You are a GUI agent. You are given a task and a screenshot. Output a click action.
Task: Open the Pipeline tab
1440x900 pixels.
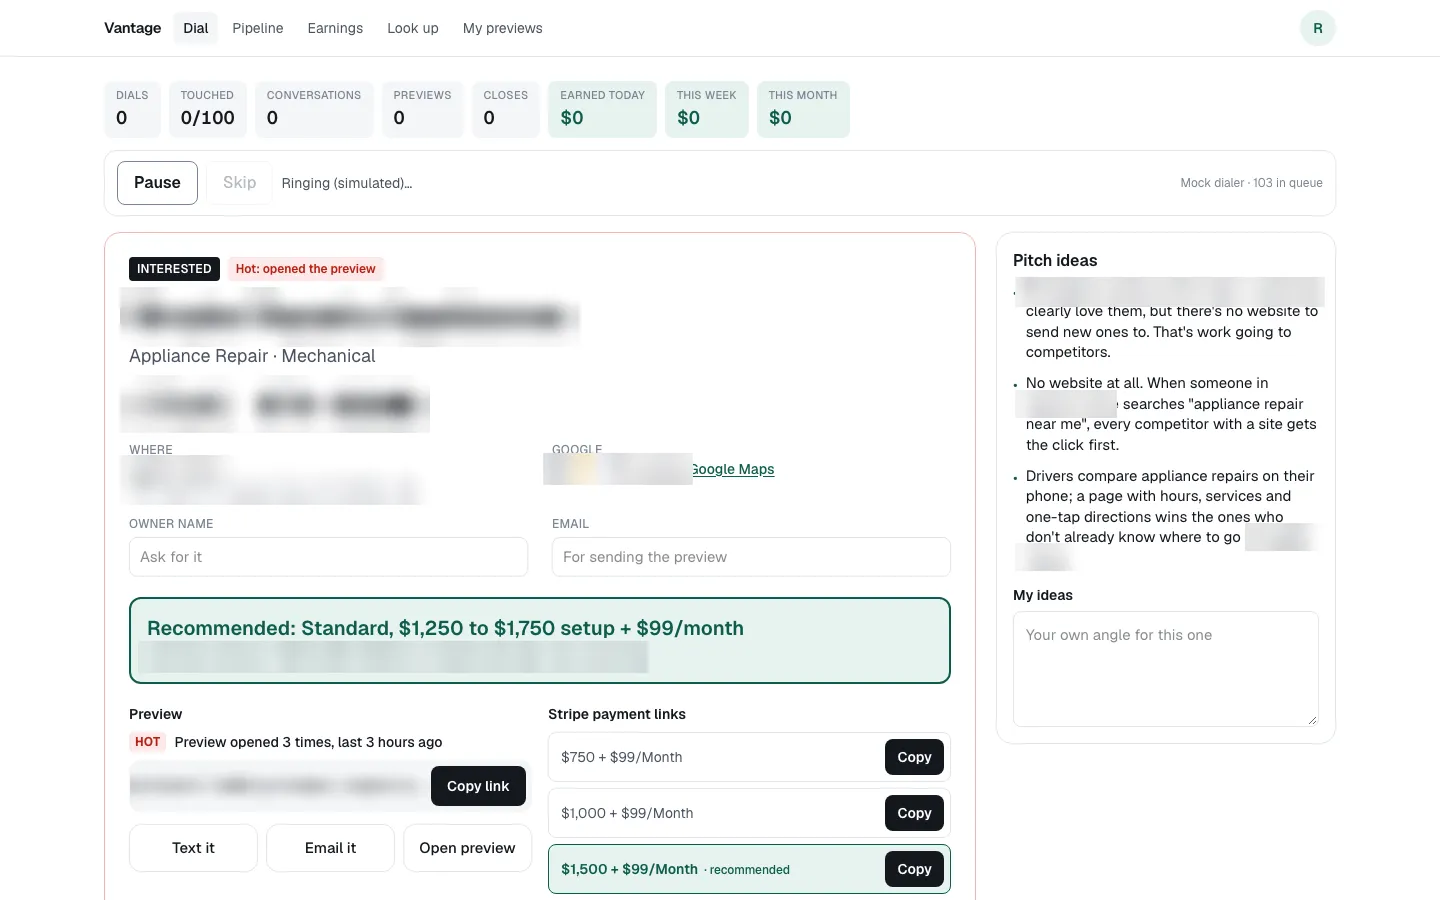coord(258,28)
